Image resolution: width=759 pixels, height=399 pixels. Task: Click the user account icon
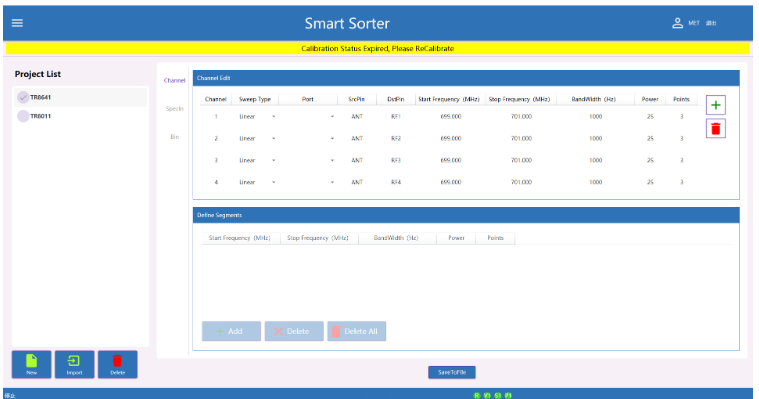(677, 23)
